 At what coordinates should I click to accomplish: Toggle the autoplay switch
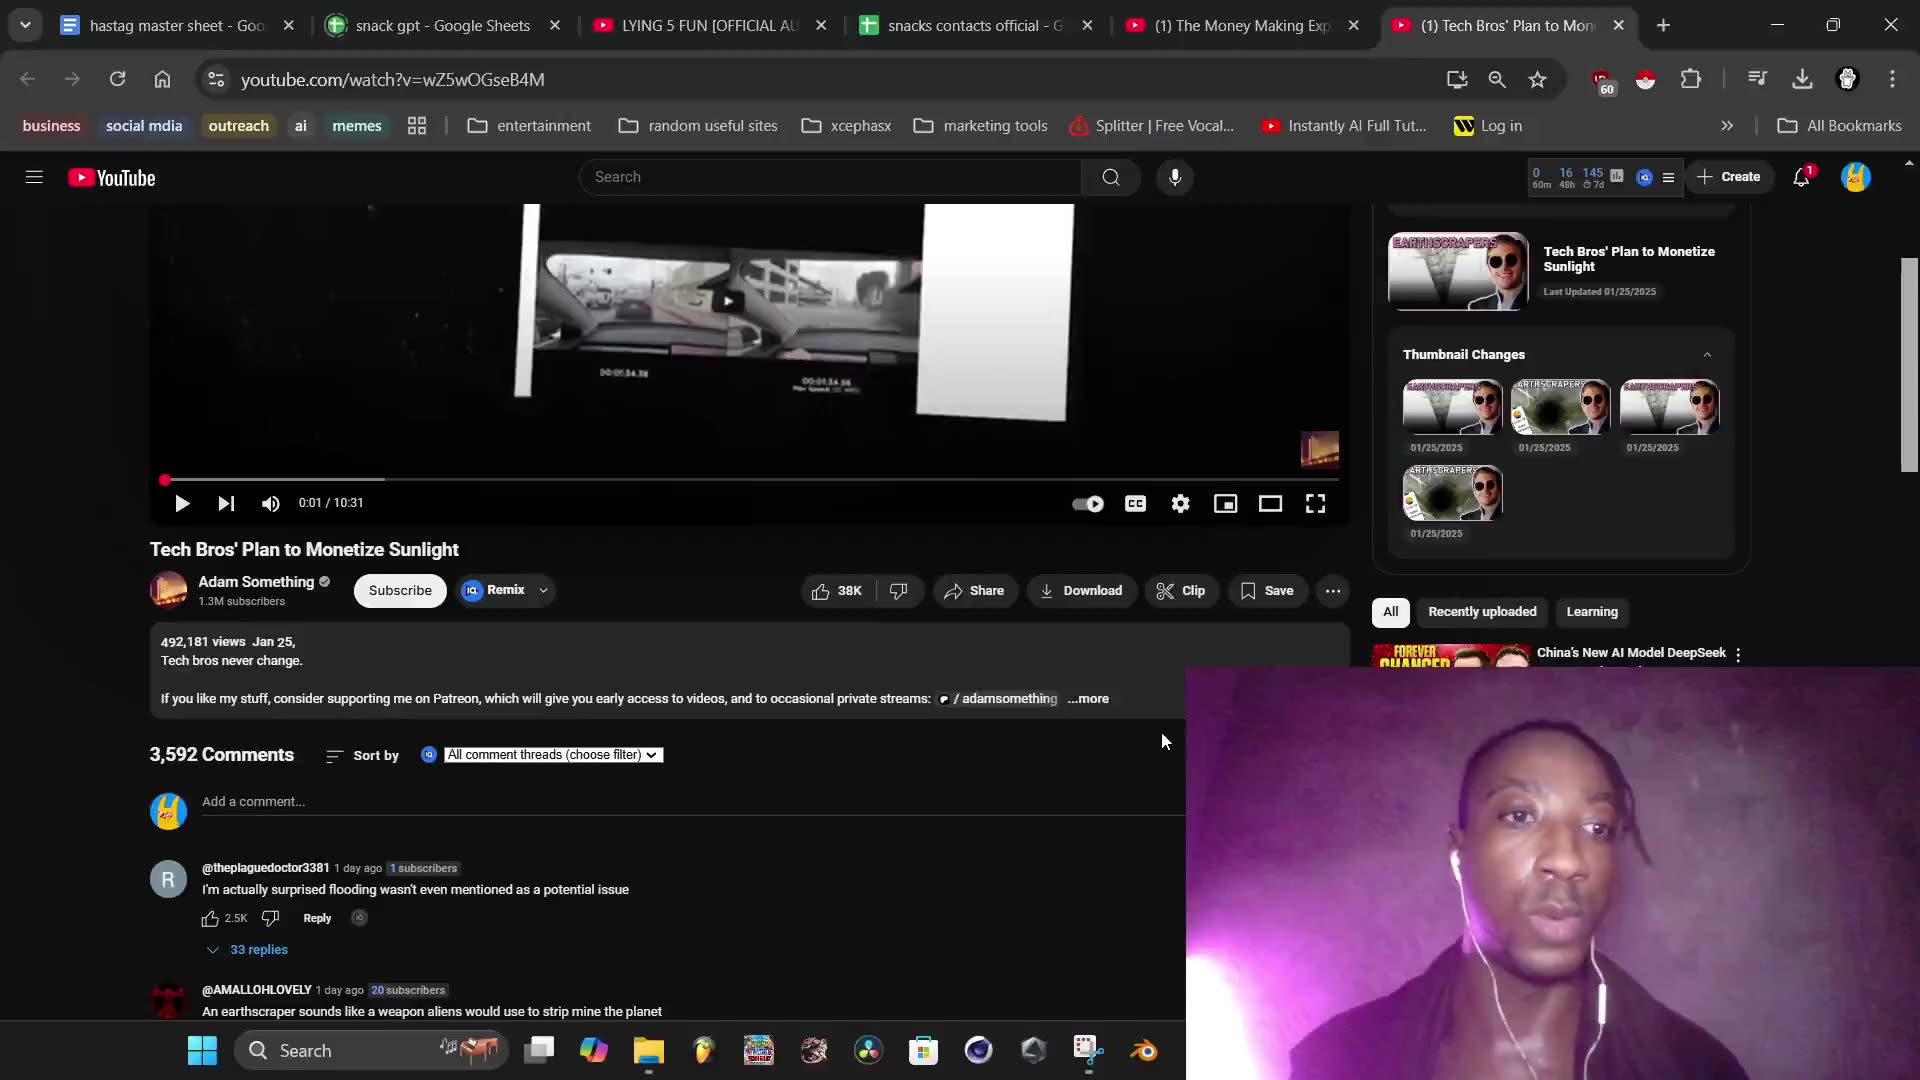click(x=1088, y=504)
